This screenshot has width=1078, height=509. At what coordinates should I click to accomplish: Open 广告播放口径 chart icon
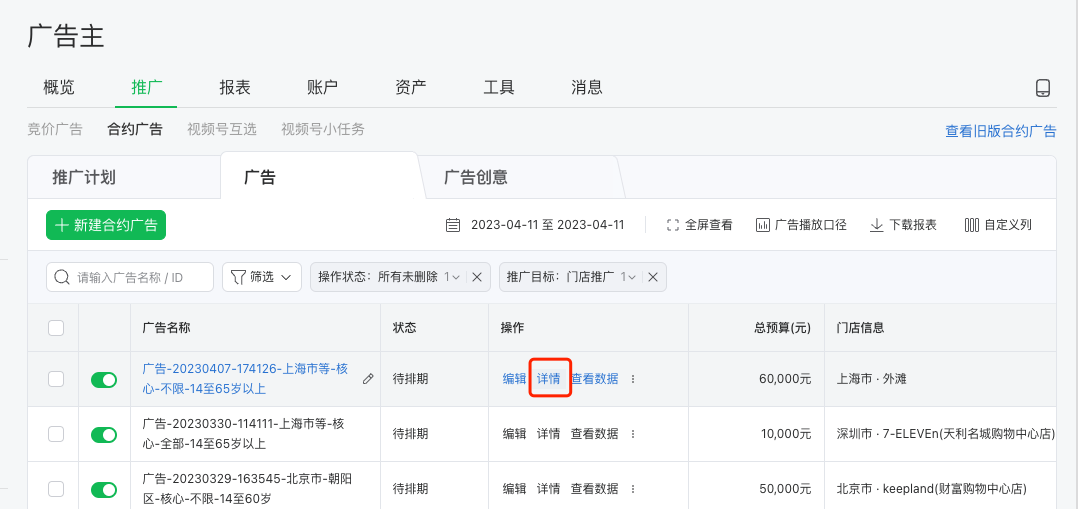[762, 225]
